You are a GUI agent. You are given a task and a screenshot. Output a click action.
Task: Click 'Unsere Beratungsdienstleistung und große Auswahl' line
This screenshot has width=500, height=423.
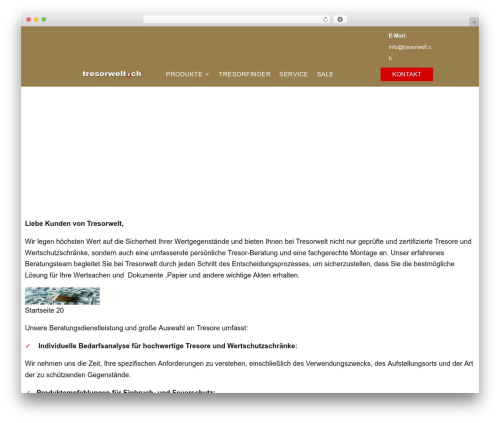136,328
